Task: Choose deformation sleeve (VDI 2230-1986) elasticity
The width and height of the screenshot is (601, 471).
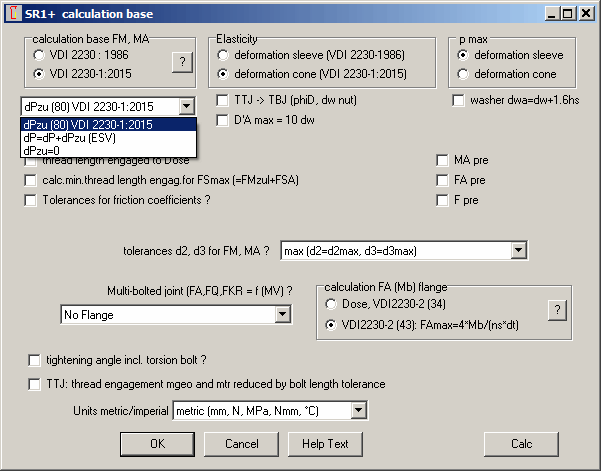Action: [225, 55]
